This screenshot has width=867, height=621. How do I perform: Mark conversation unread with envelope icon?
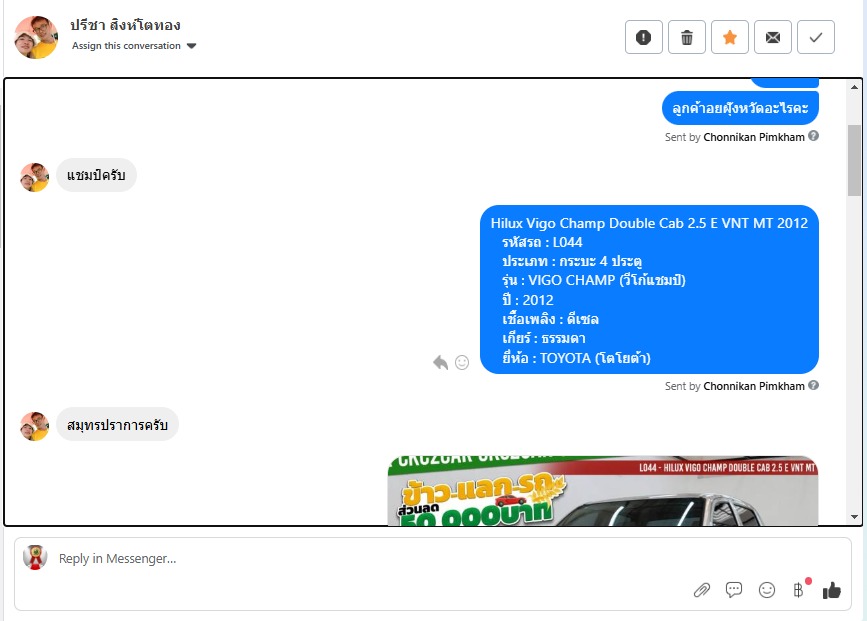(773, 37)
